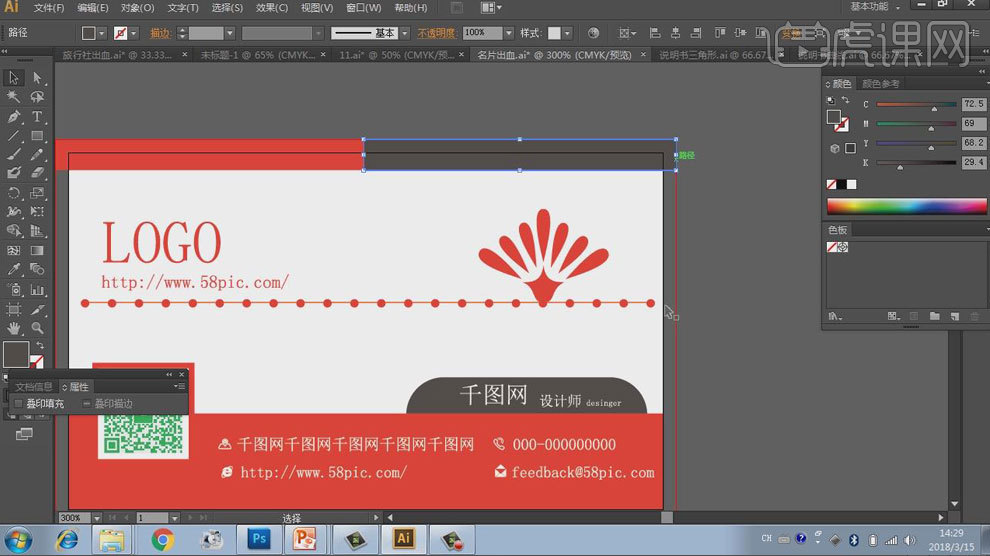Click the M value input field
Image resolution: width=990 pixels, height=556 pixels.
[x=973, y=123]
